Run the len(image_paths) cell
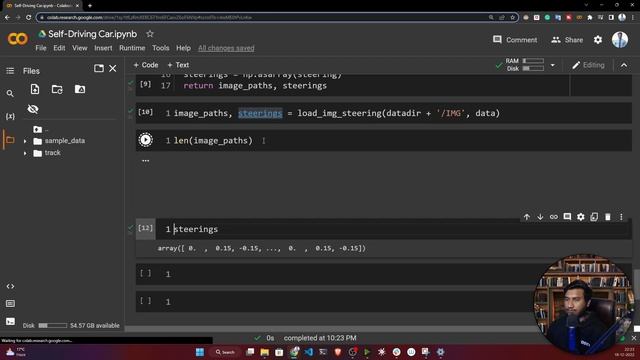640x360 pixels. (x=146, y=140)
